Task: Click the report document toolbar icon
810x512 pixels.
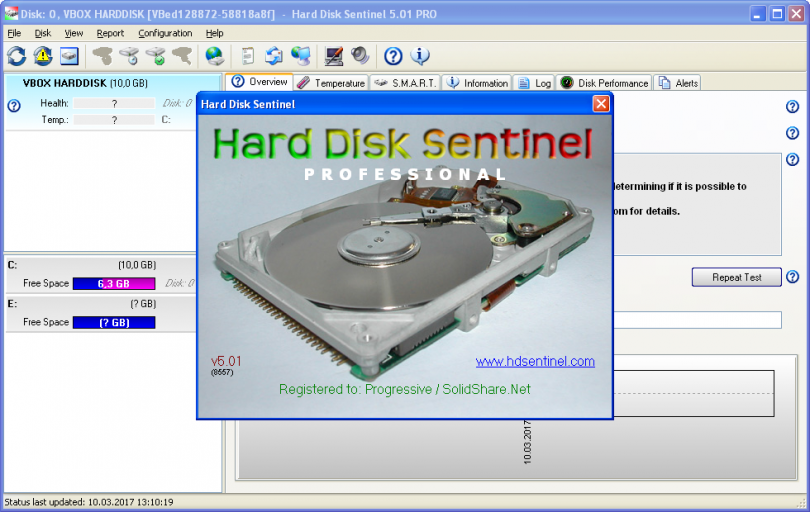Action: (x=248, y=56)
